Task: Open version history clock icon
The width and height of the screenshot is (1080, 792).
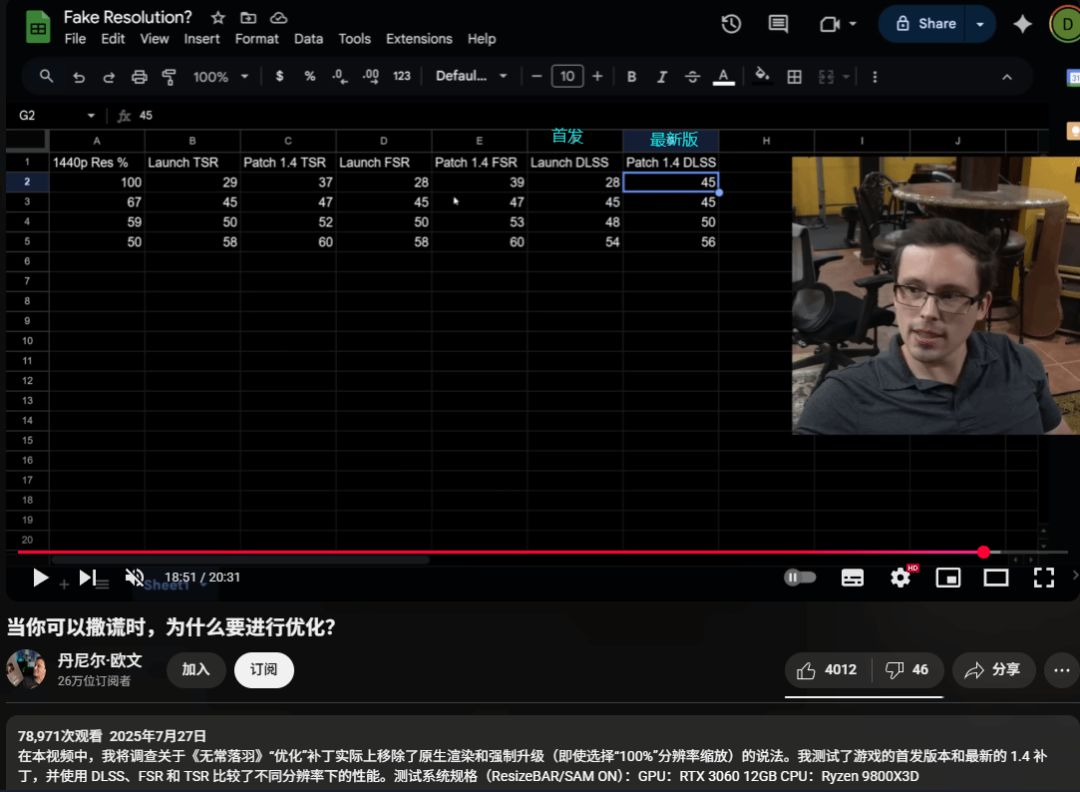Action: click(x=731, y=24)
